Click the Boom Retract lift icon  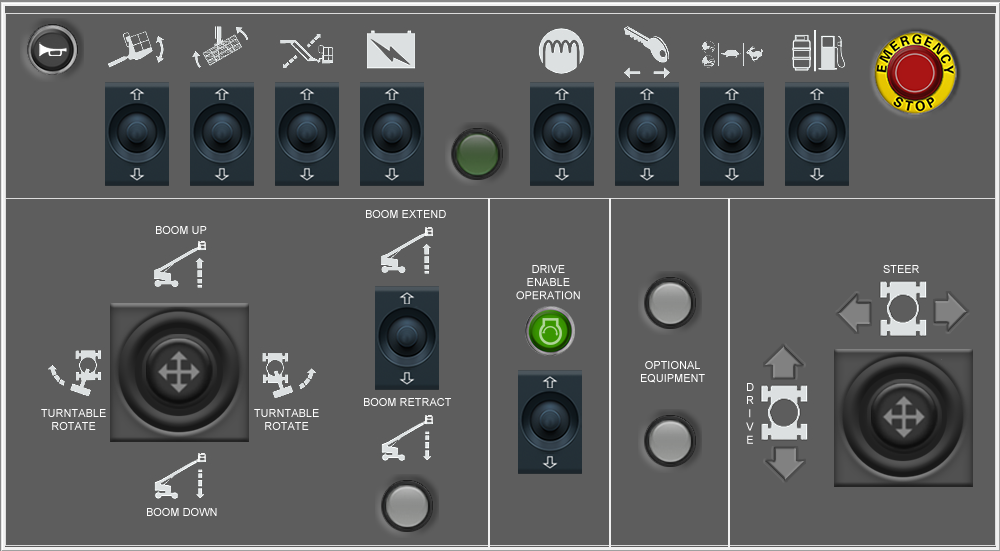pos(408,437)
